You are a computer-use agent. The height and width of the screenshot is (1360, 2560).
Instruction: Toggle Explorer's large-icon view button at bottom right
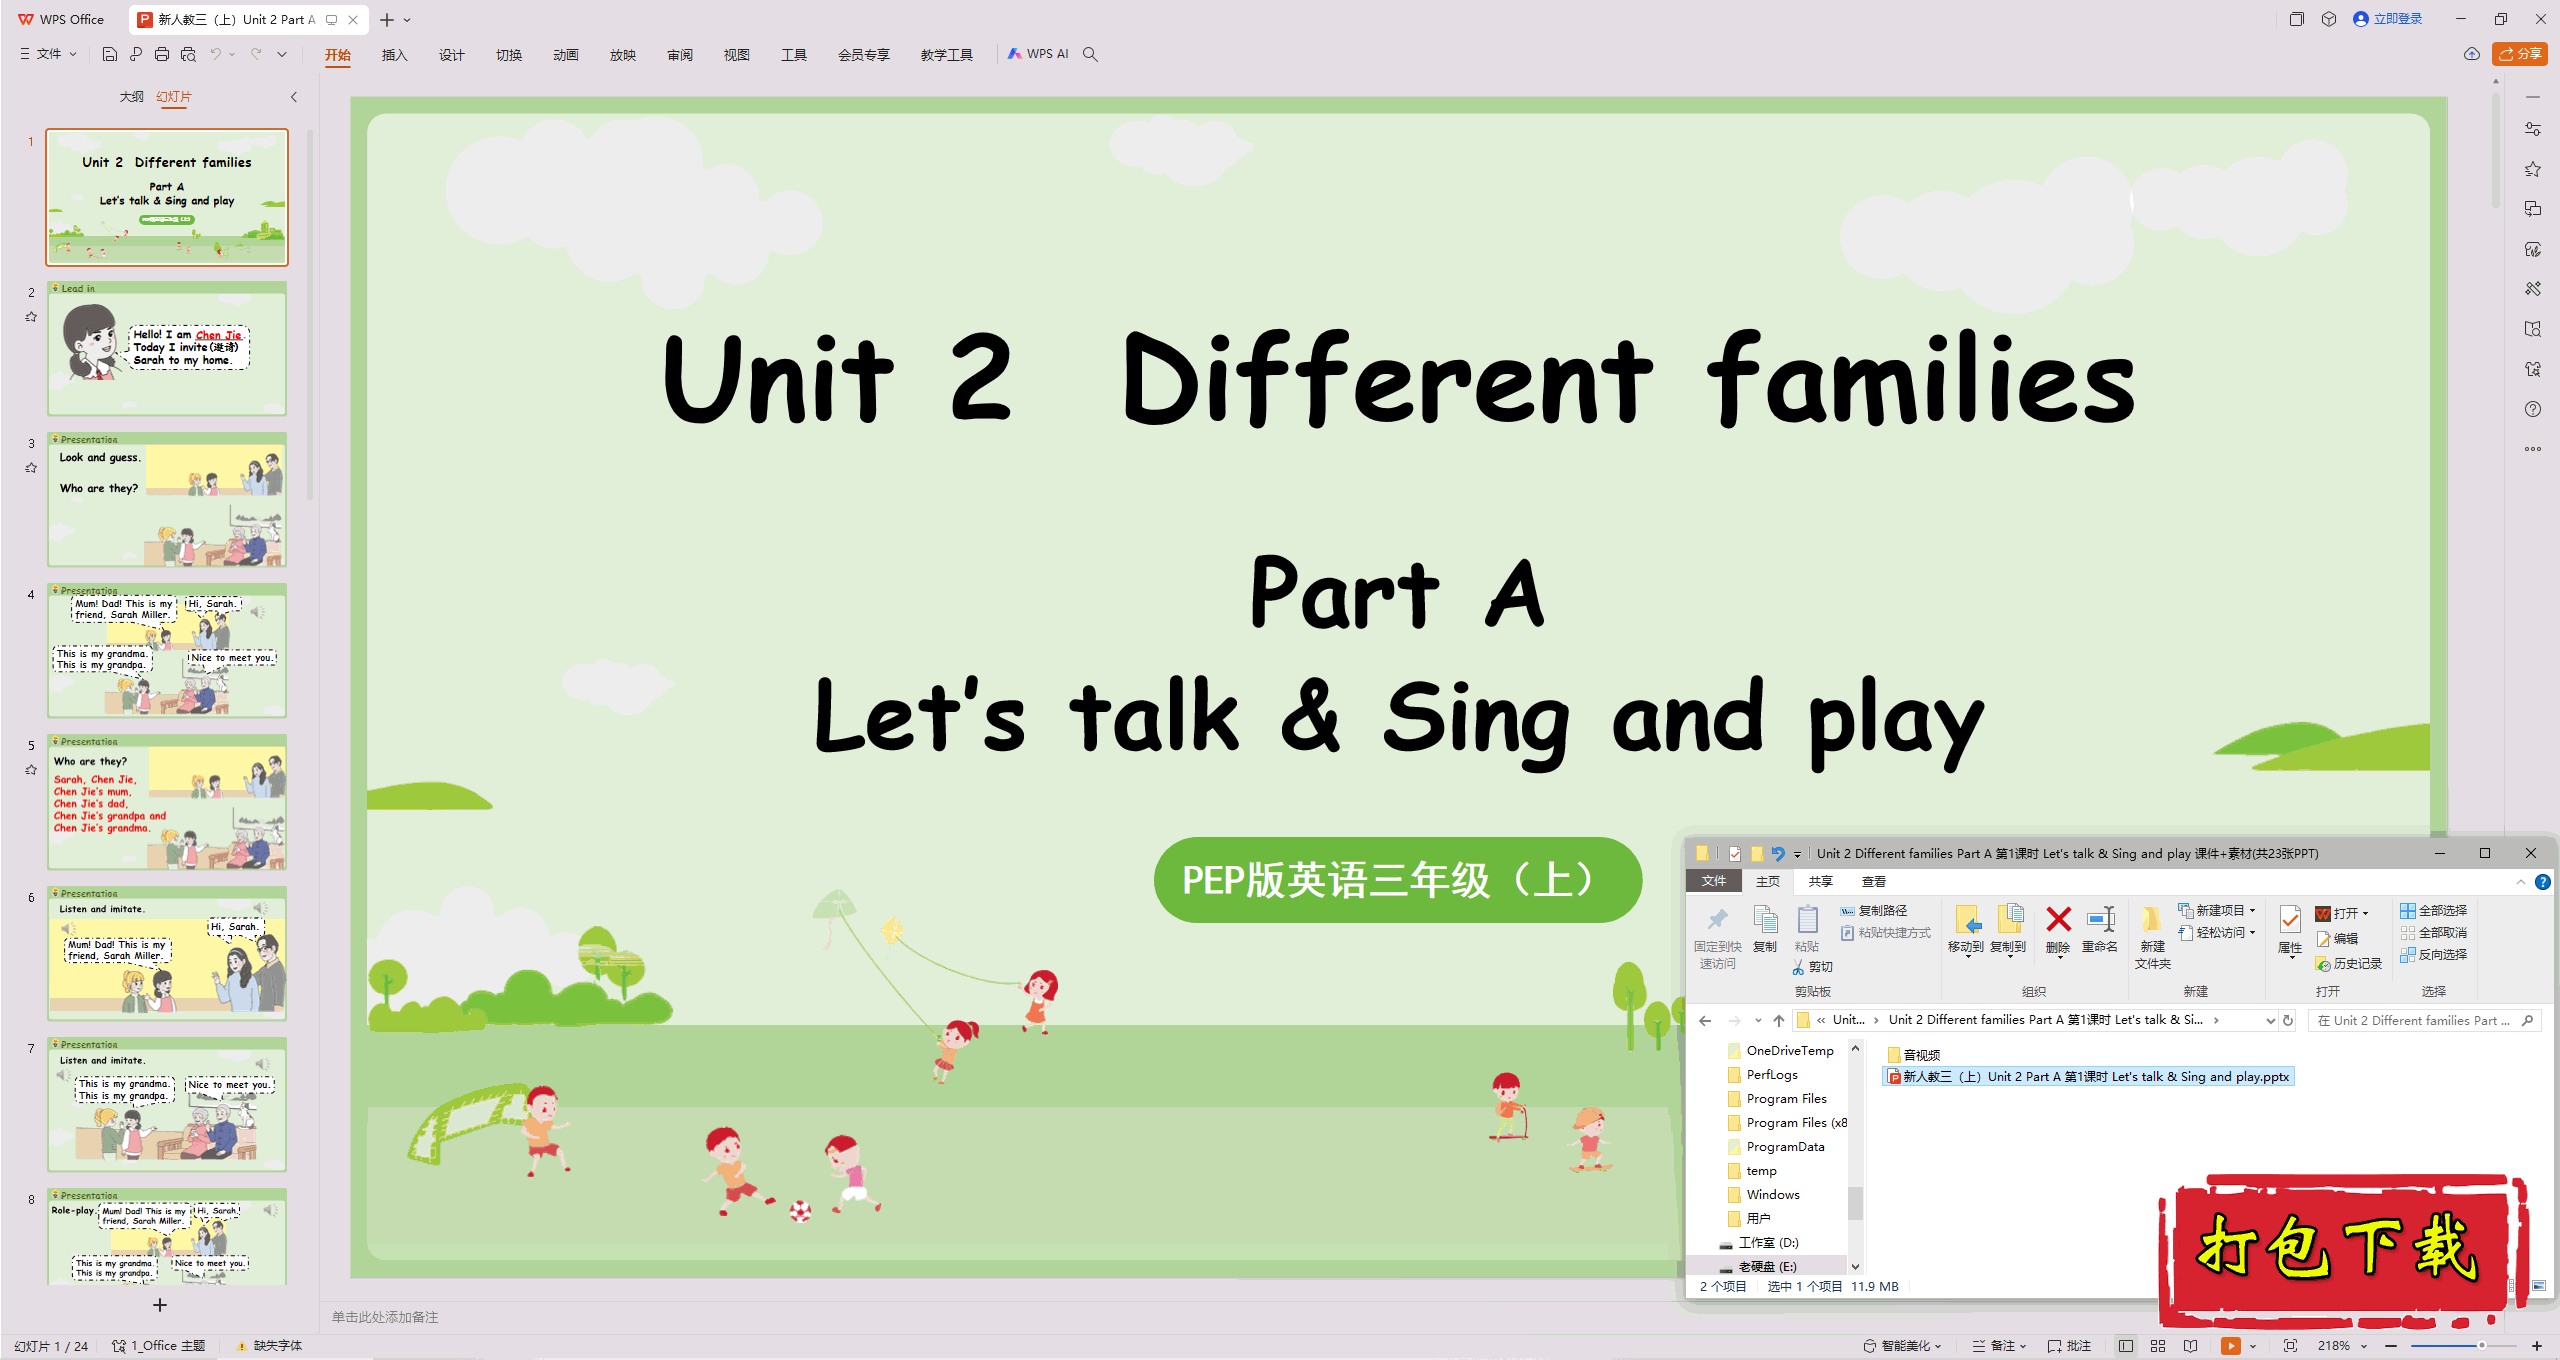point(2539,1286)
